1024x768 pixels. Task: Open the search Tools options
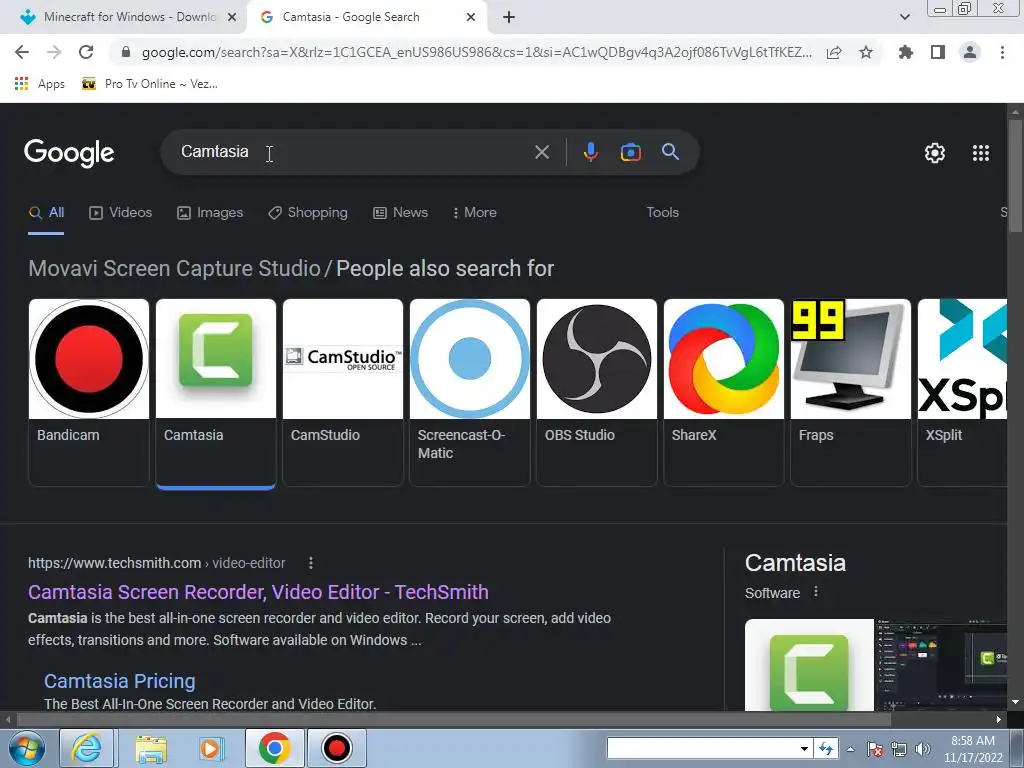[662, 212]
